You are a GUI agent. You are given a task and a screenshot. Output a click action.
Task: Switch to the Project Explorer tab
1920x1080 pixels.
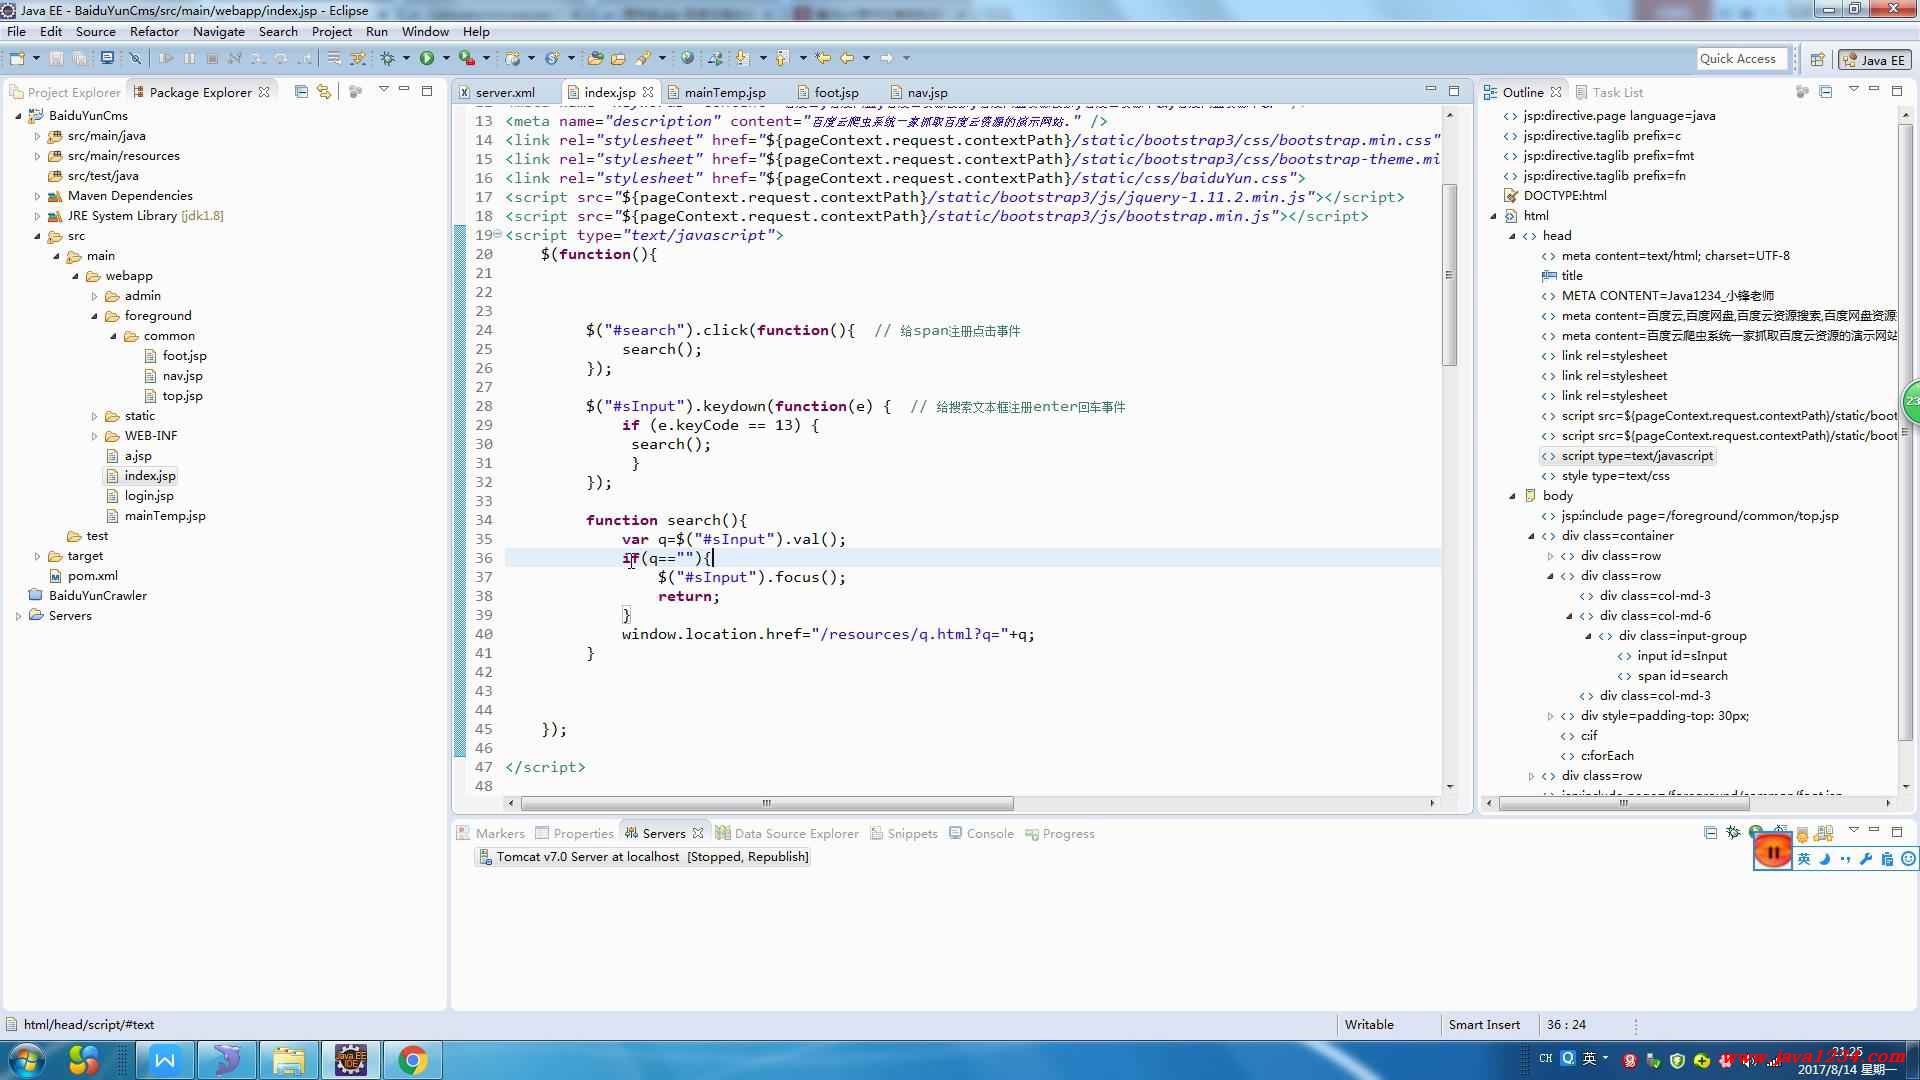[x=65, y=92]
